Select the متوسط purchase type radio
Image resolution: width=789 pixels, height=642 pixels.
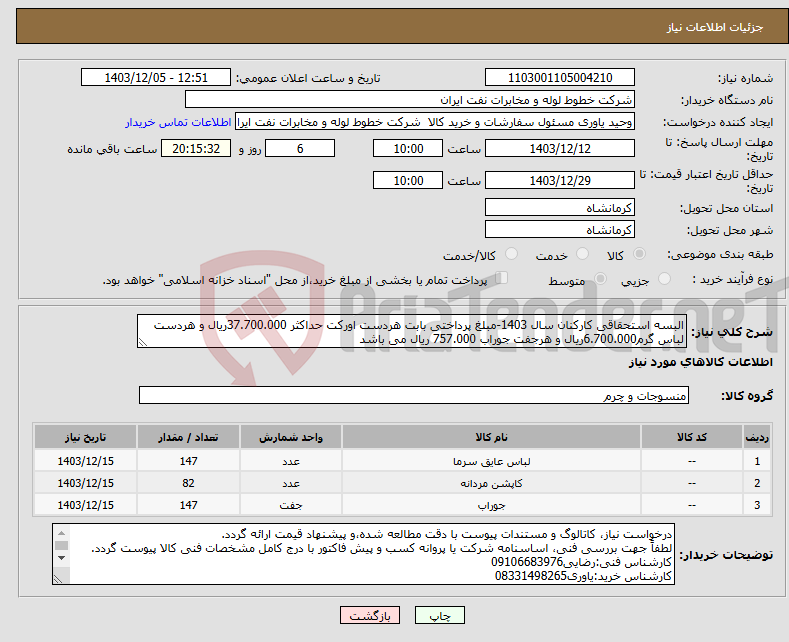click(x=600, y=279)
